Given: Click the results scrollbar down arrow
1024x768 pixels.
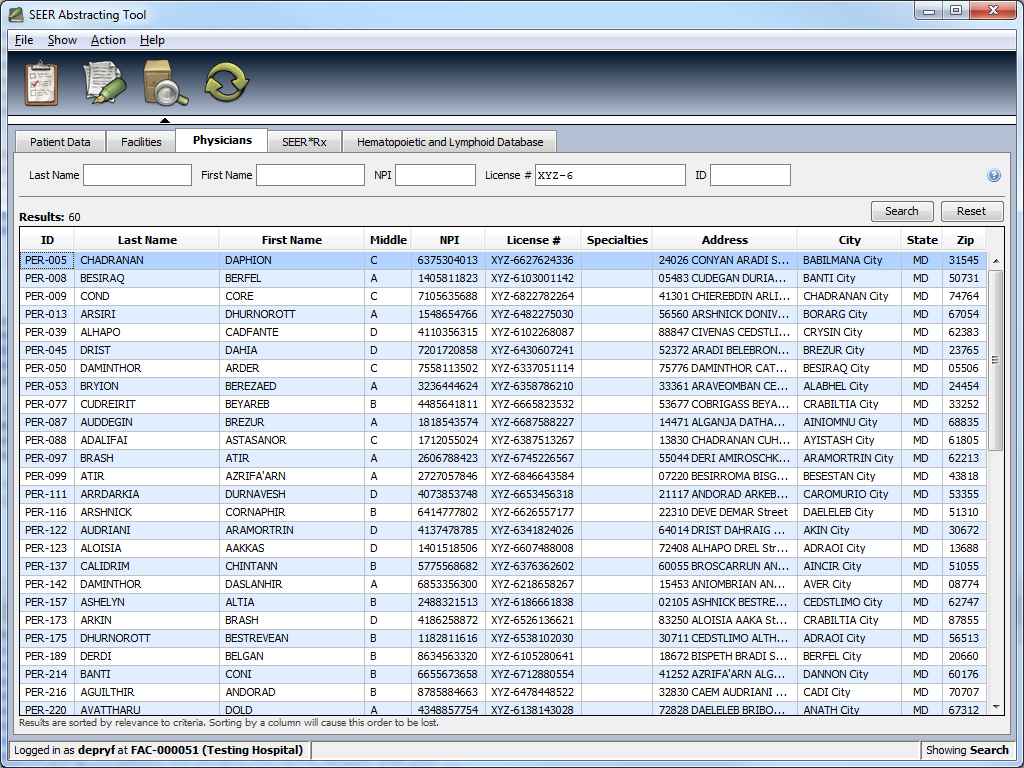Looking at the screenshot, I should 995,707.
